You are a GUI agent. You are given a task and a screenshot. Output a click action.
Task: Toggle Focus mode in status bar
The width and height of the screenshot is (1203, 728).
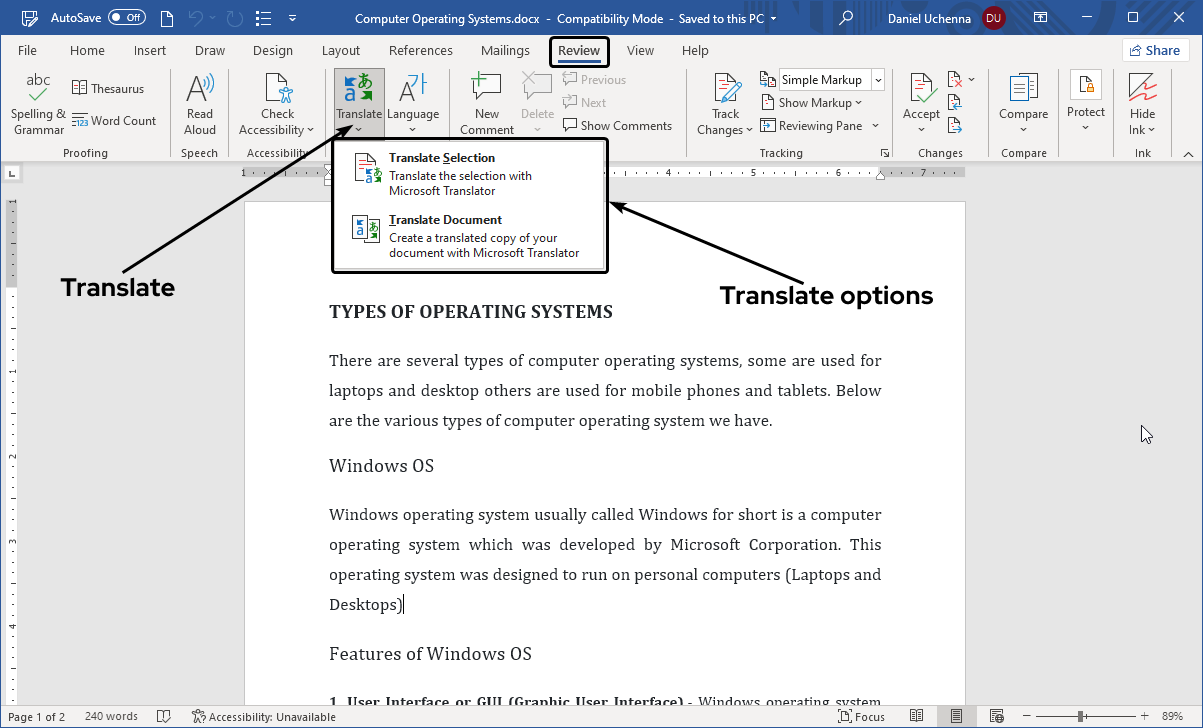coord(860,716)
